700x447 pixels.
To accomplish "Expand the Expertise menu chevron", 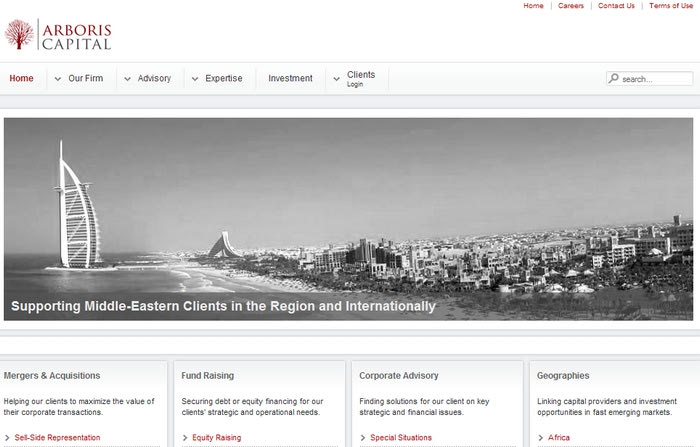I will [x=195, y=79].
